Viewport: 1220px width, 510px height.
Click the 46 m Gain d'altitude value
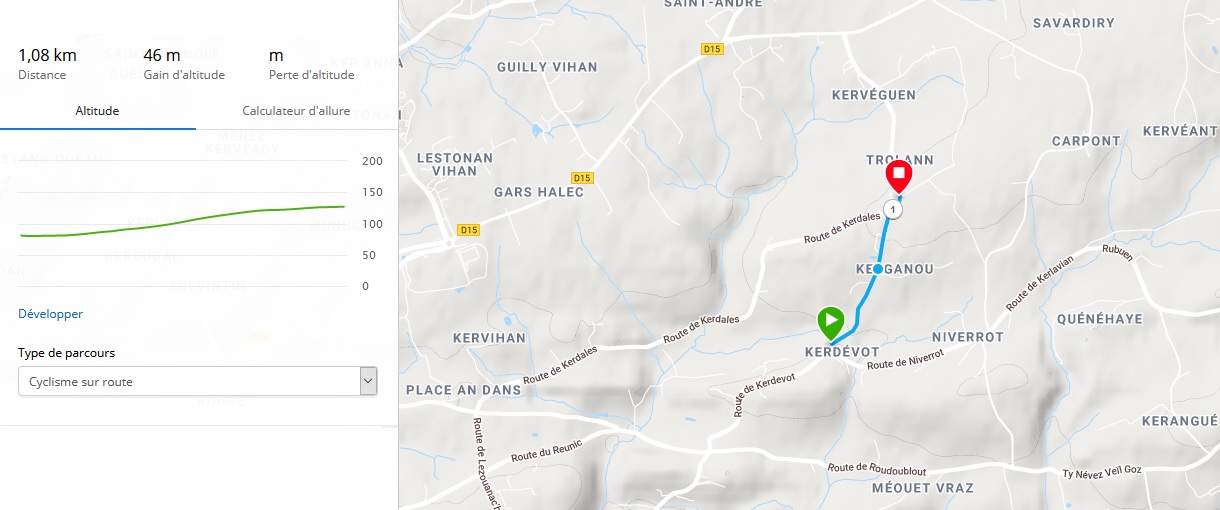(162, 55)
